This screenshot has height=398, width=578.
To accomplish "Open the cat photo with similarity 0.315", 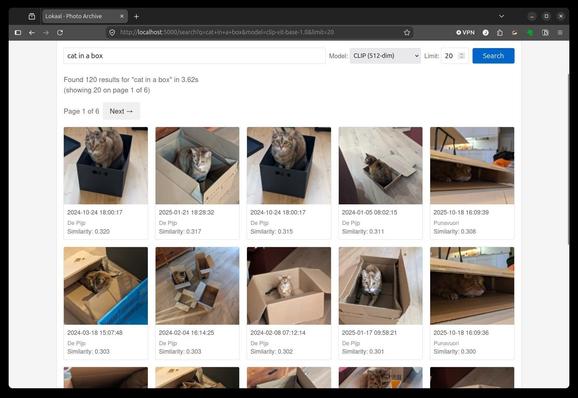I will click(289, 165).
